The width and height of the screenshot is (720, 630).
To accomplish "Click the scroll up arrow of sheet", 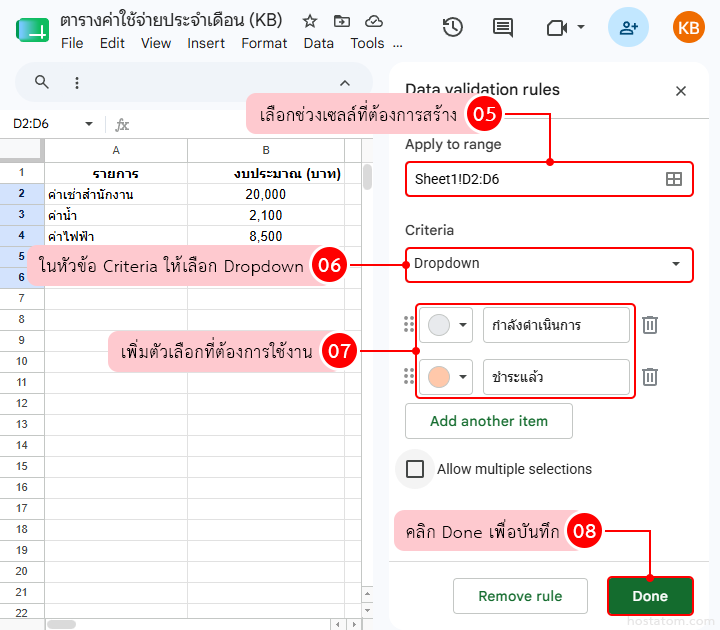I will [367, 594].
